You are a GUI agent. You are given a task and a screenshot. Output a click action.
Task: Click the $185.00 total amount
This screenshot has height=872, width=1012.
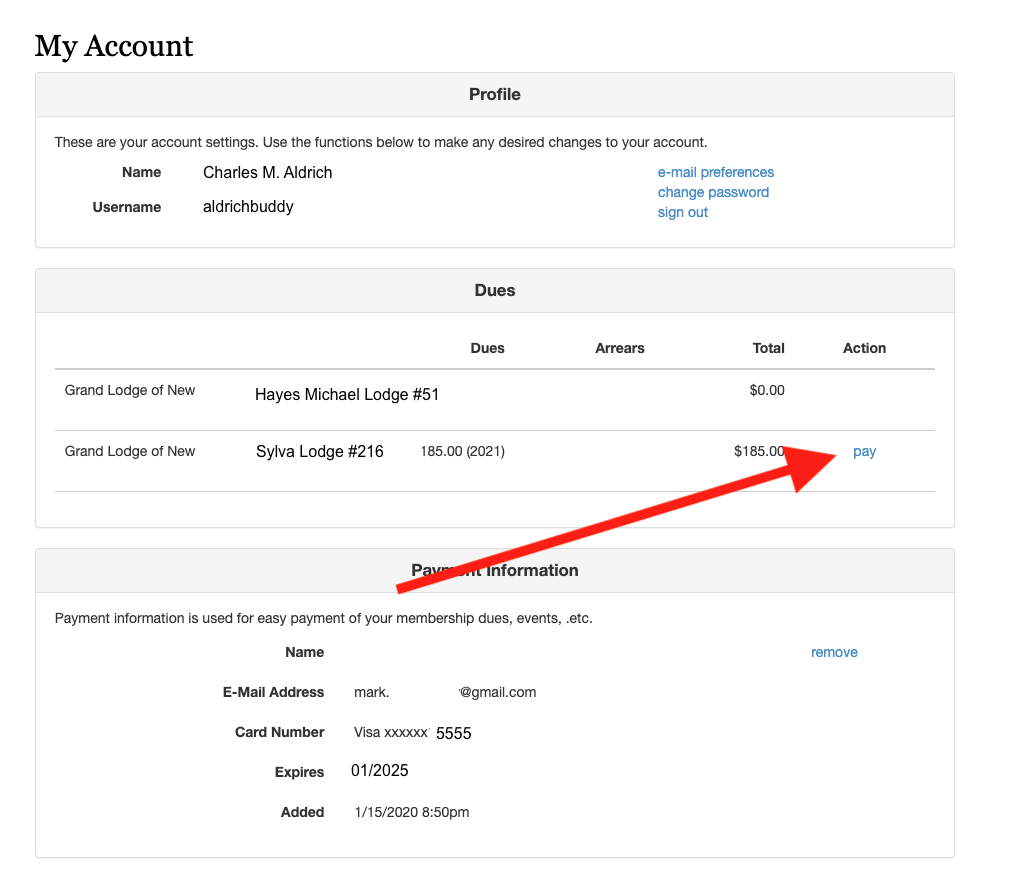[x=758, y=451]
